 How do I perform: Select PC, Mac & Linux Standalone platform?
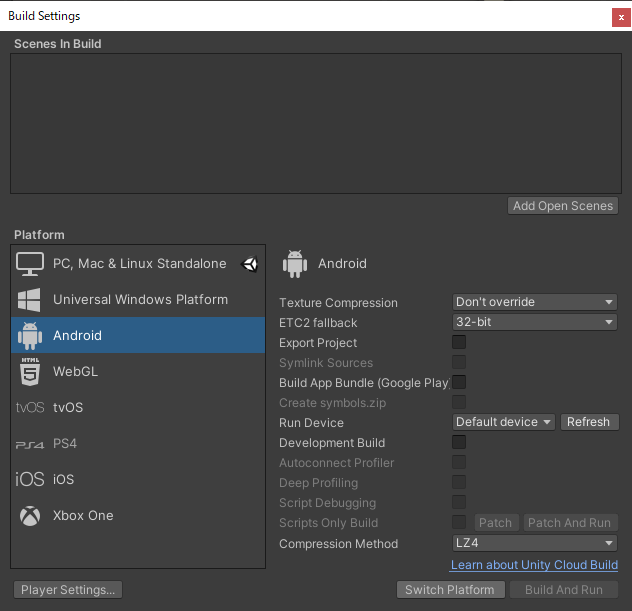pyautogui.click(x=138, y=264)
